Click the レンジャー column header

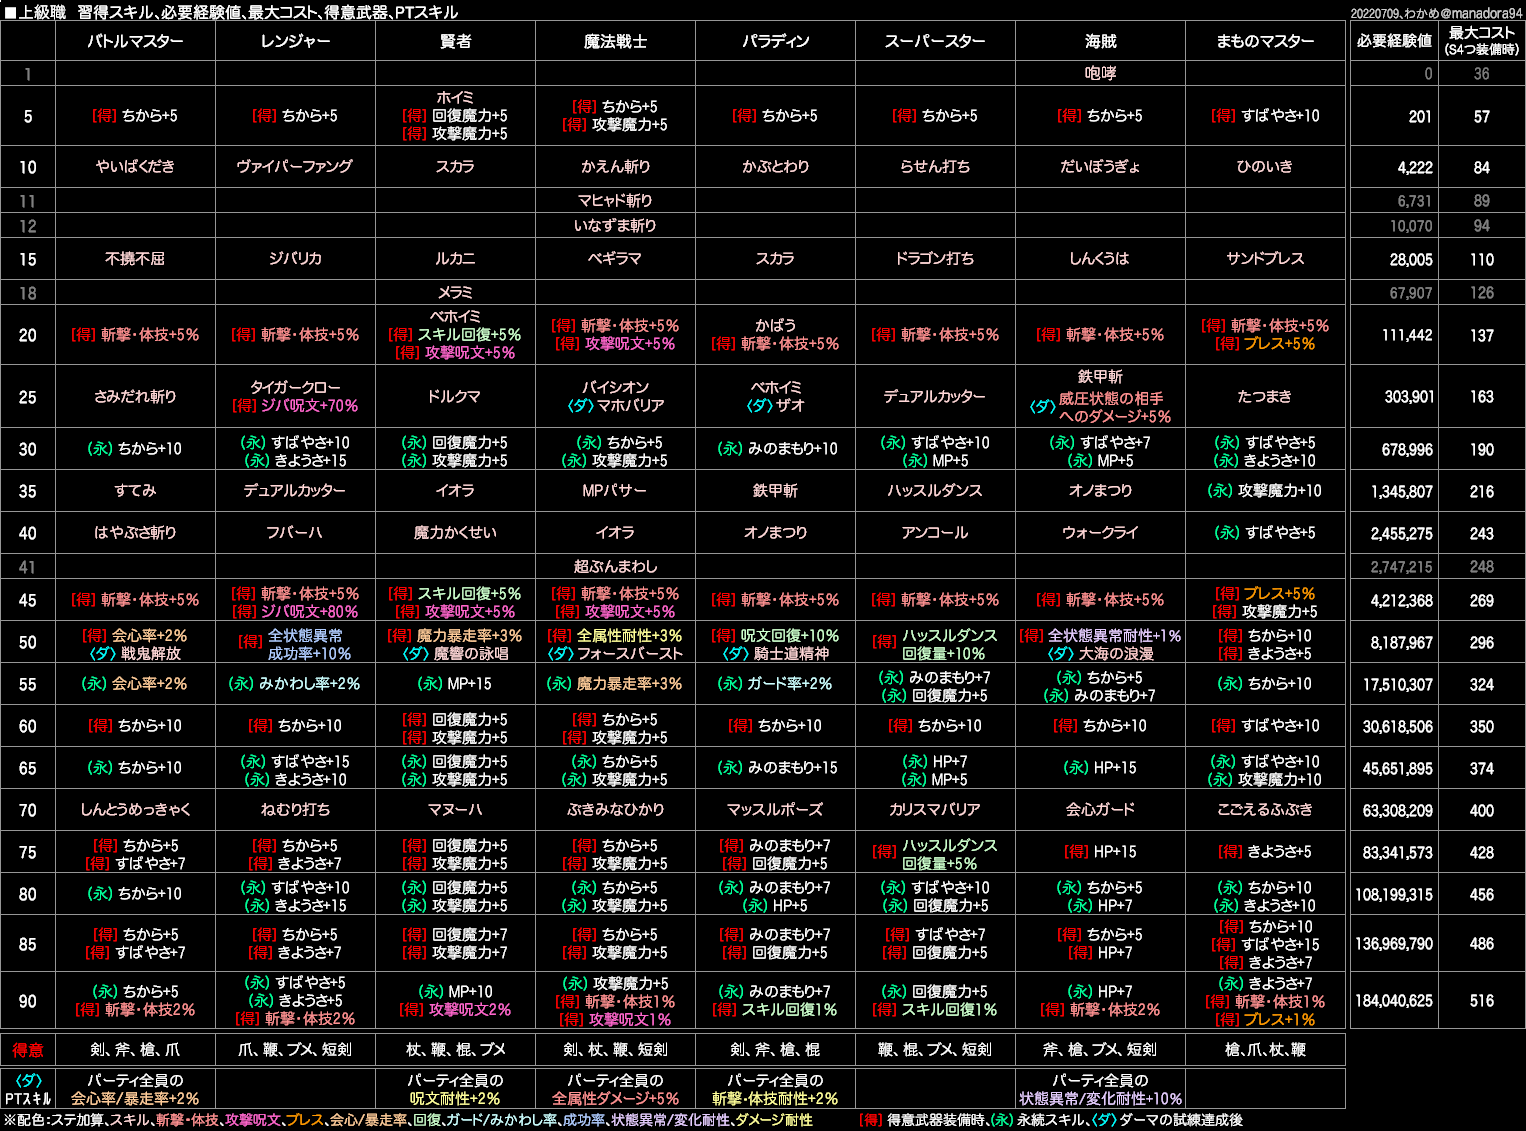(295, 42)
